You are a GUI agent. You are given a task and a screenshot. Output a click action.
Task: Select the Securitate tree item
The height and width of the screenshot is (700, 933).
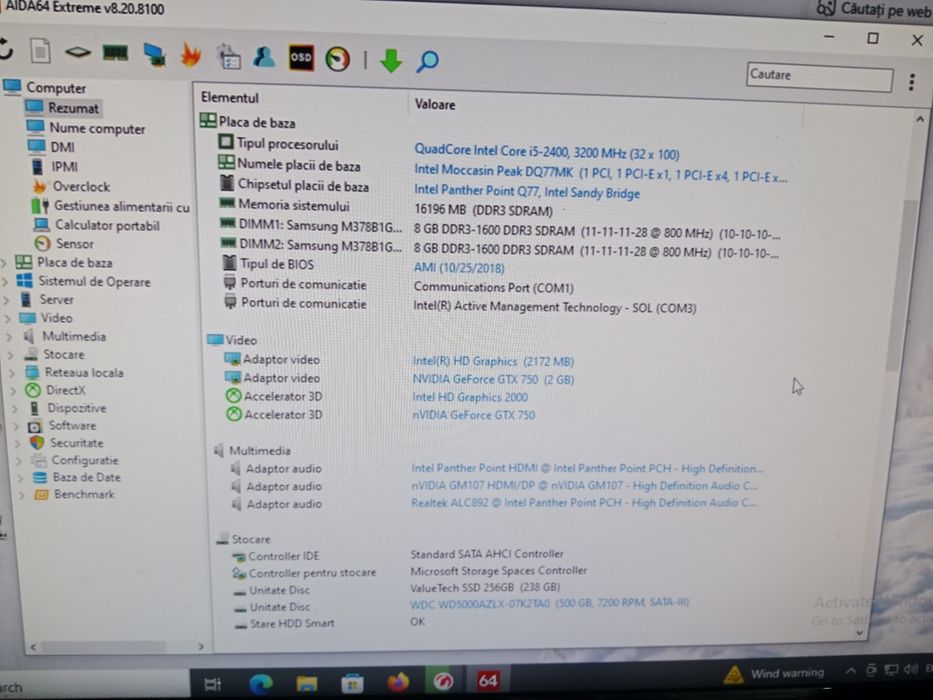[x=67, y=443]
